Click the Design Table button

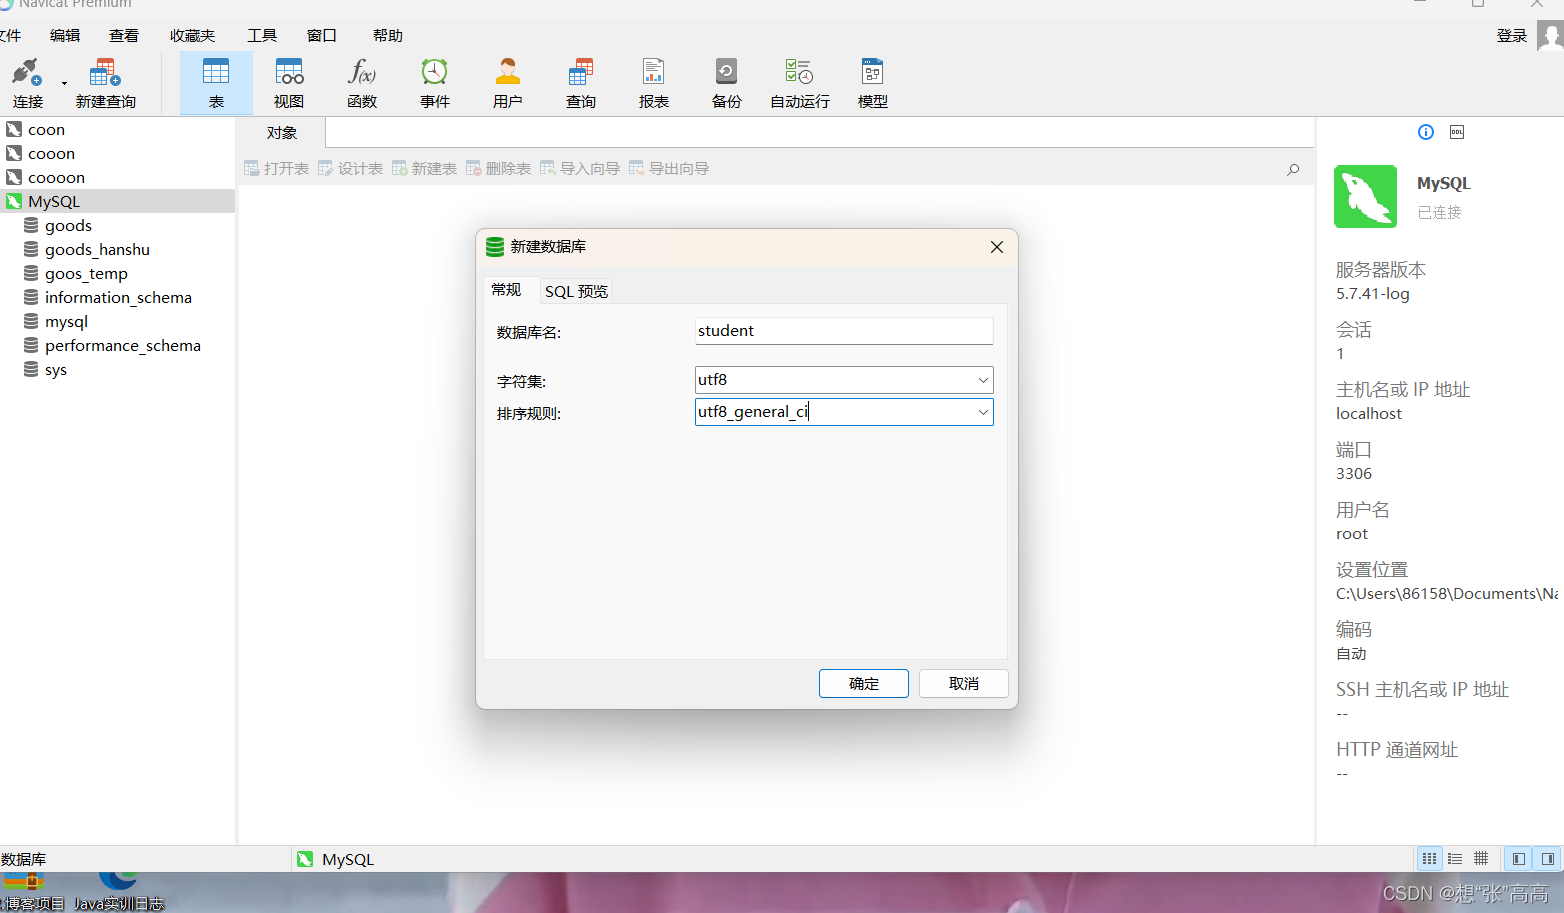point(351,168)
